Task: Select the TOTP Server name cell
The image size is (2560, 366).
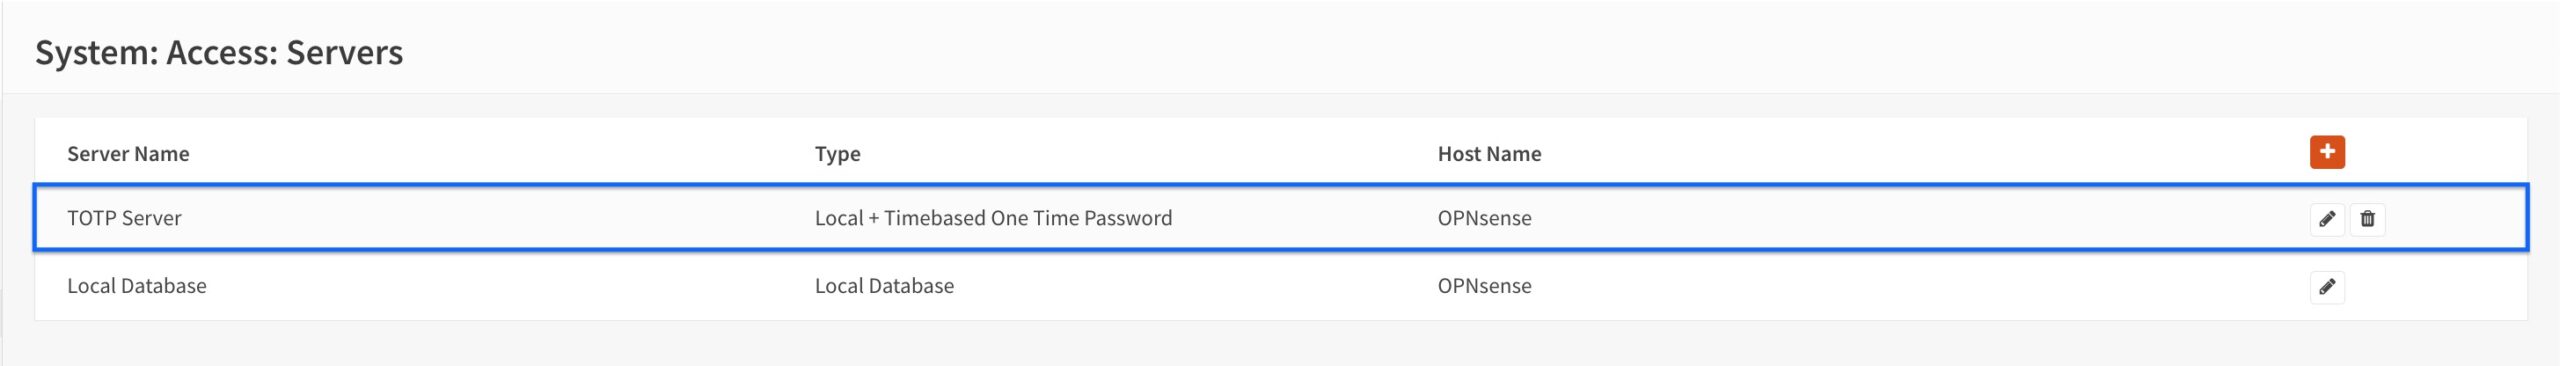Action: [124, 218]
